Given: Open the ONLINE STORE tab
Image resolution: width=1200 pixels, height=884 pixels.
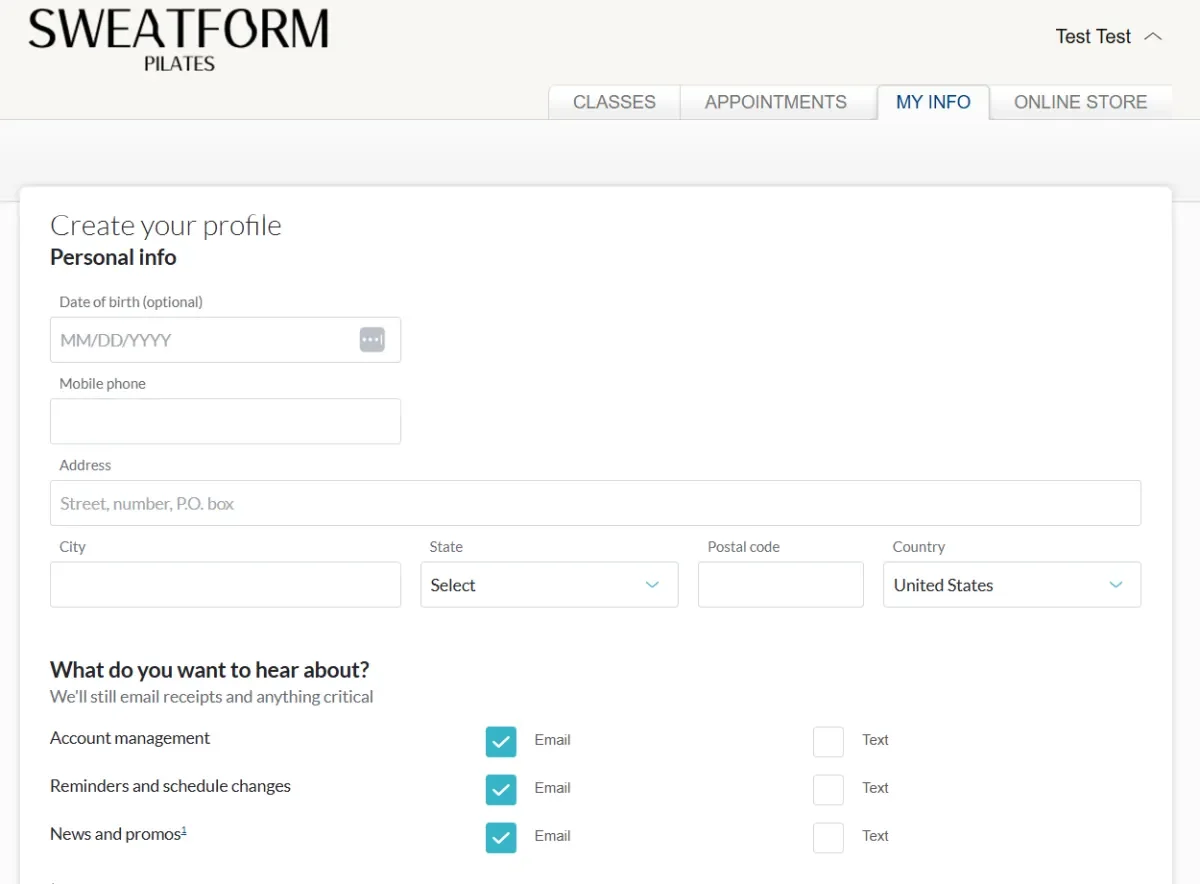Looking at the screenshot, I should (1080, 101).
